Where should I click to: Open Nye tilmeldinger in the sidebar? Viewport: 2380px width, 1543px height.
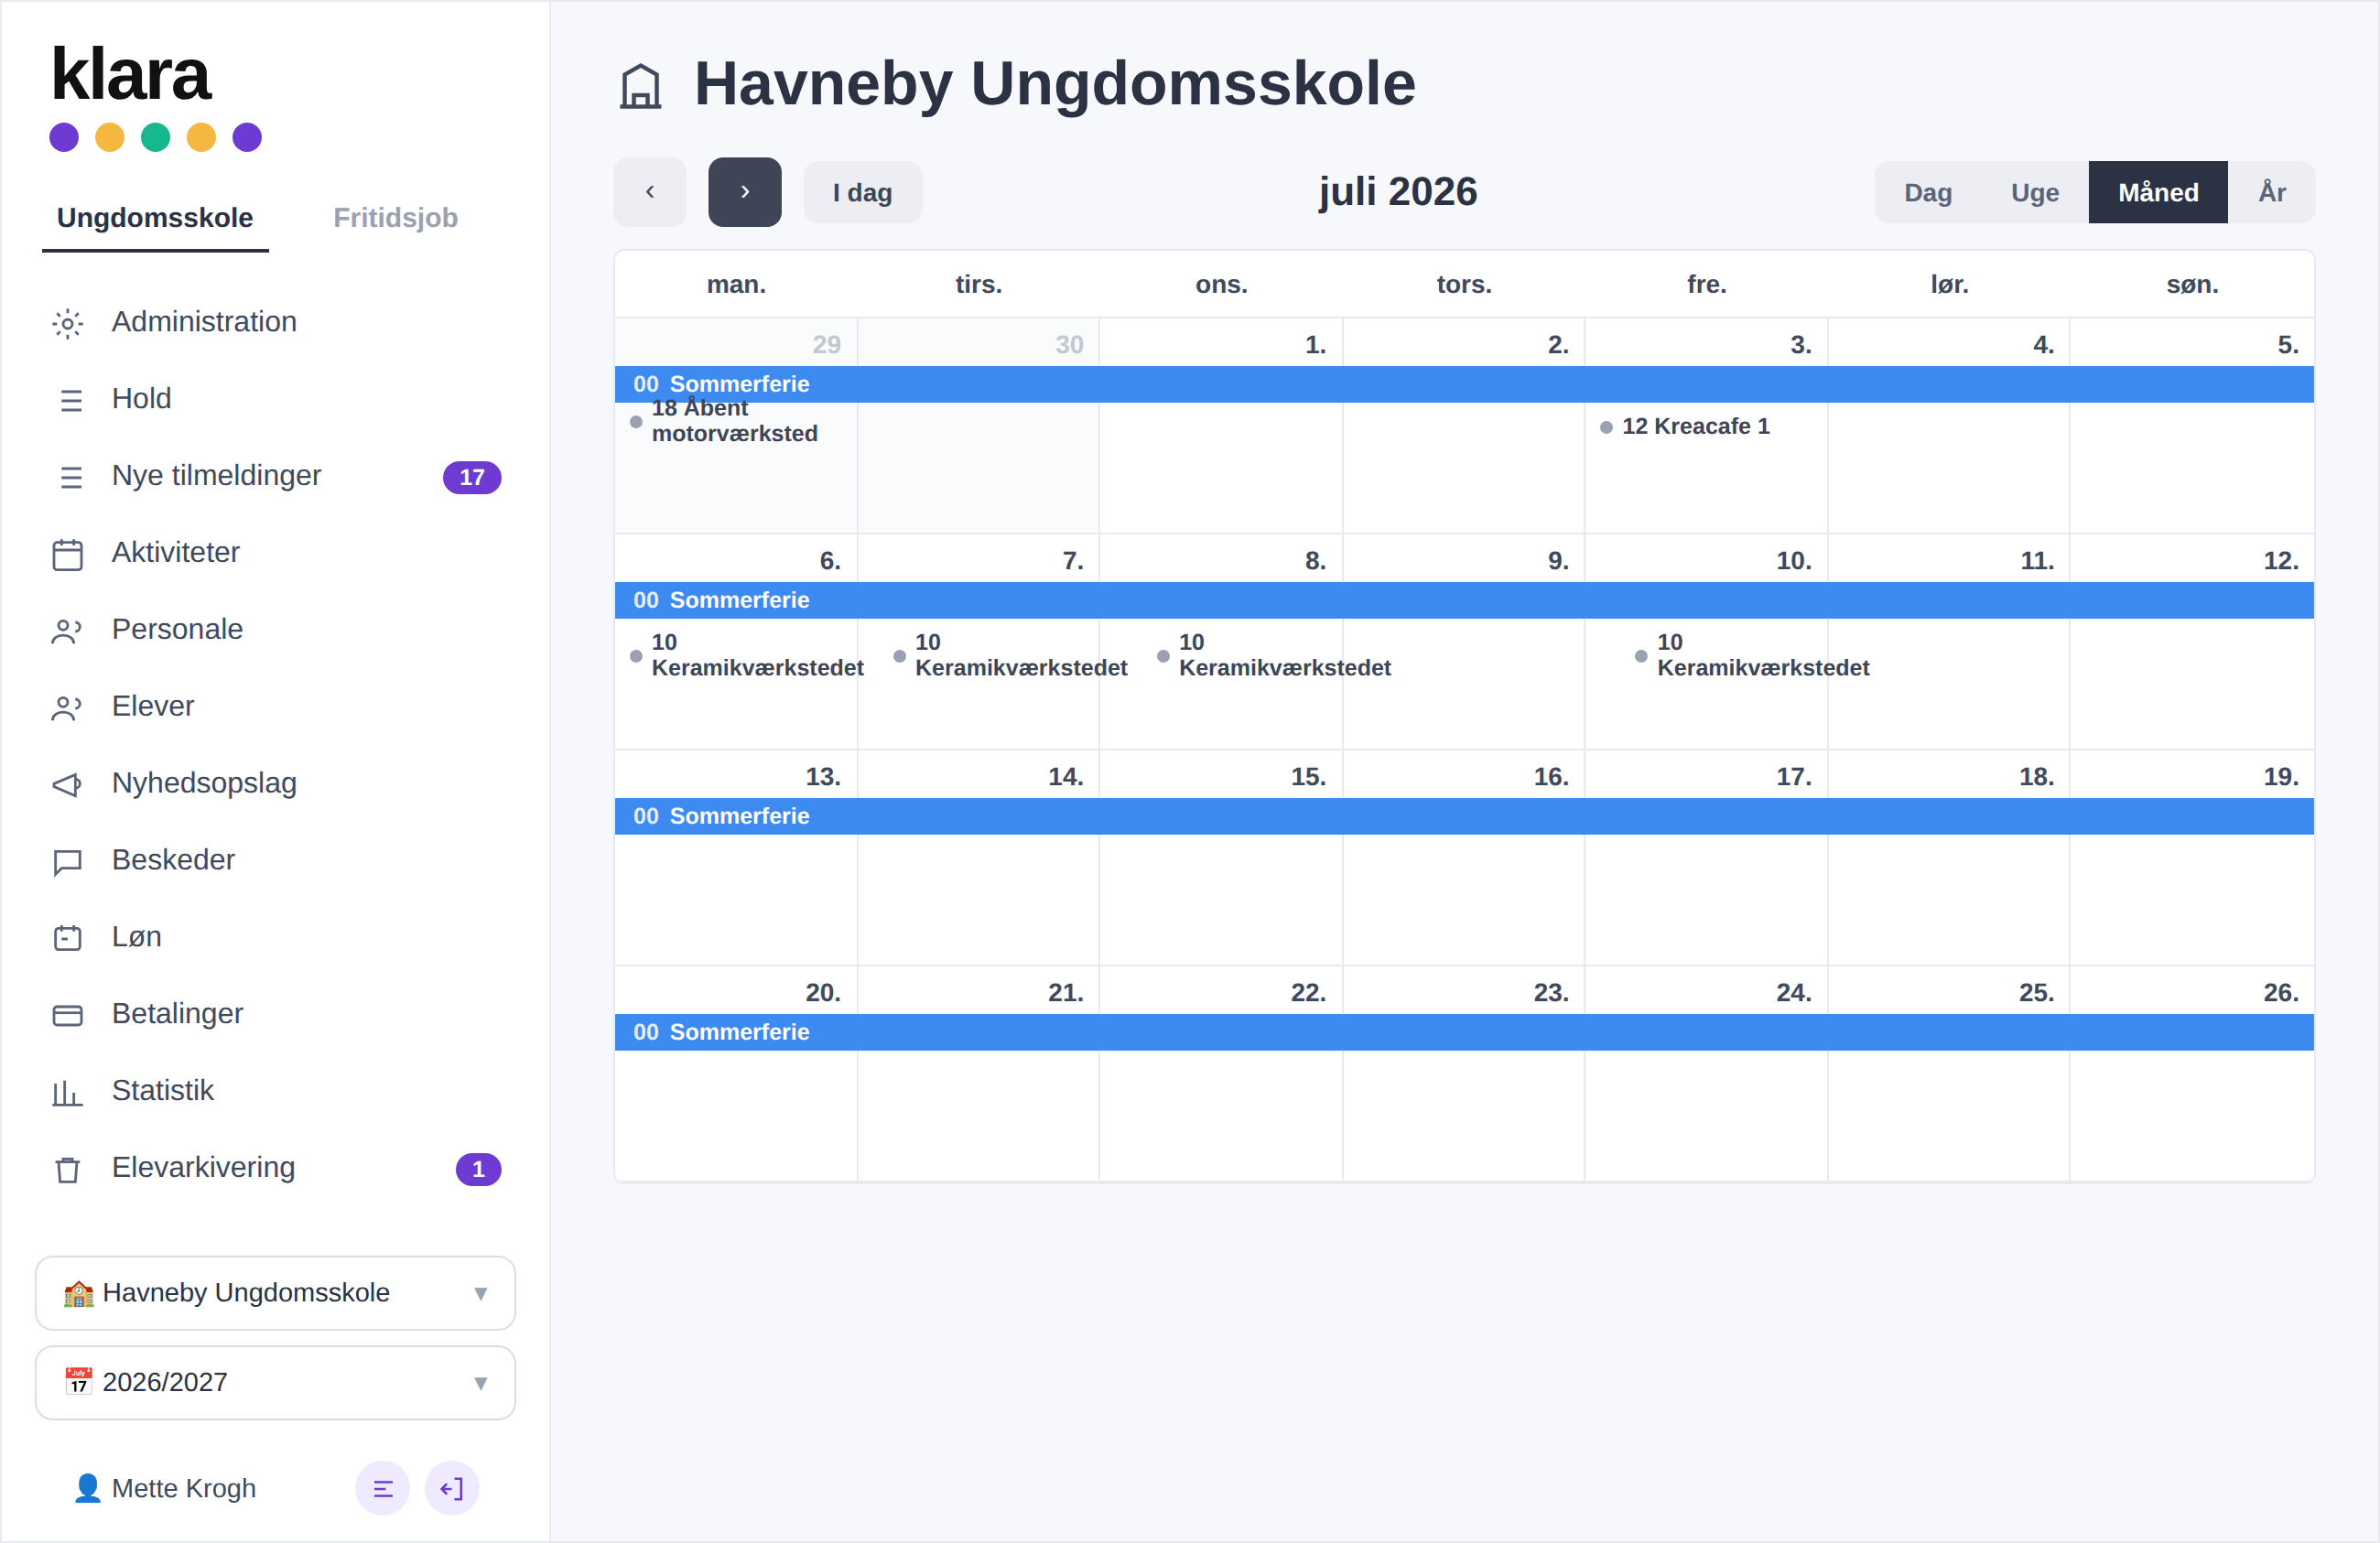pyautogui.click(x=275, y=476)
